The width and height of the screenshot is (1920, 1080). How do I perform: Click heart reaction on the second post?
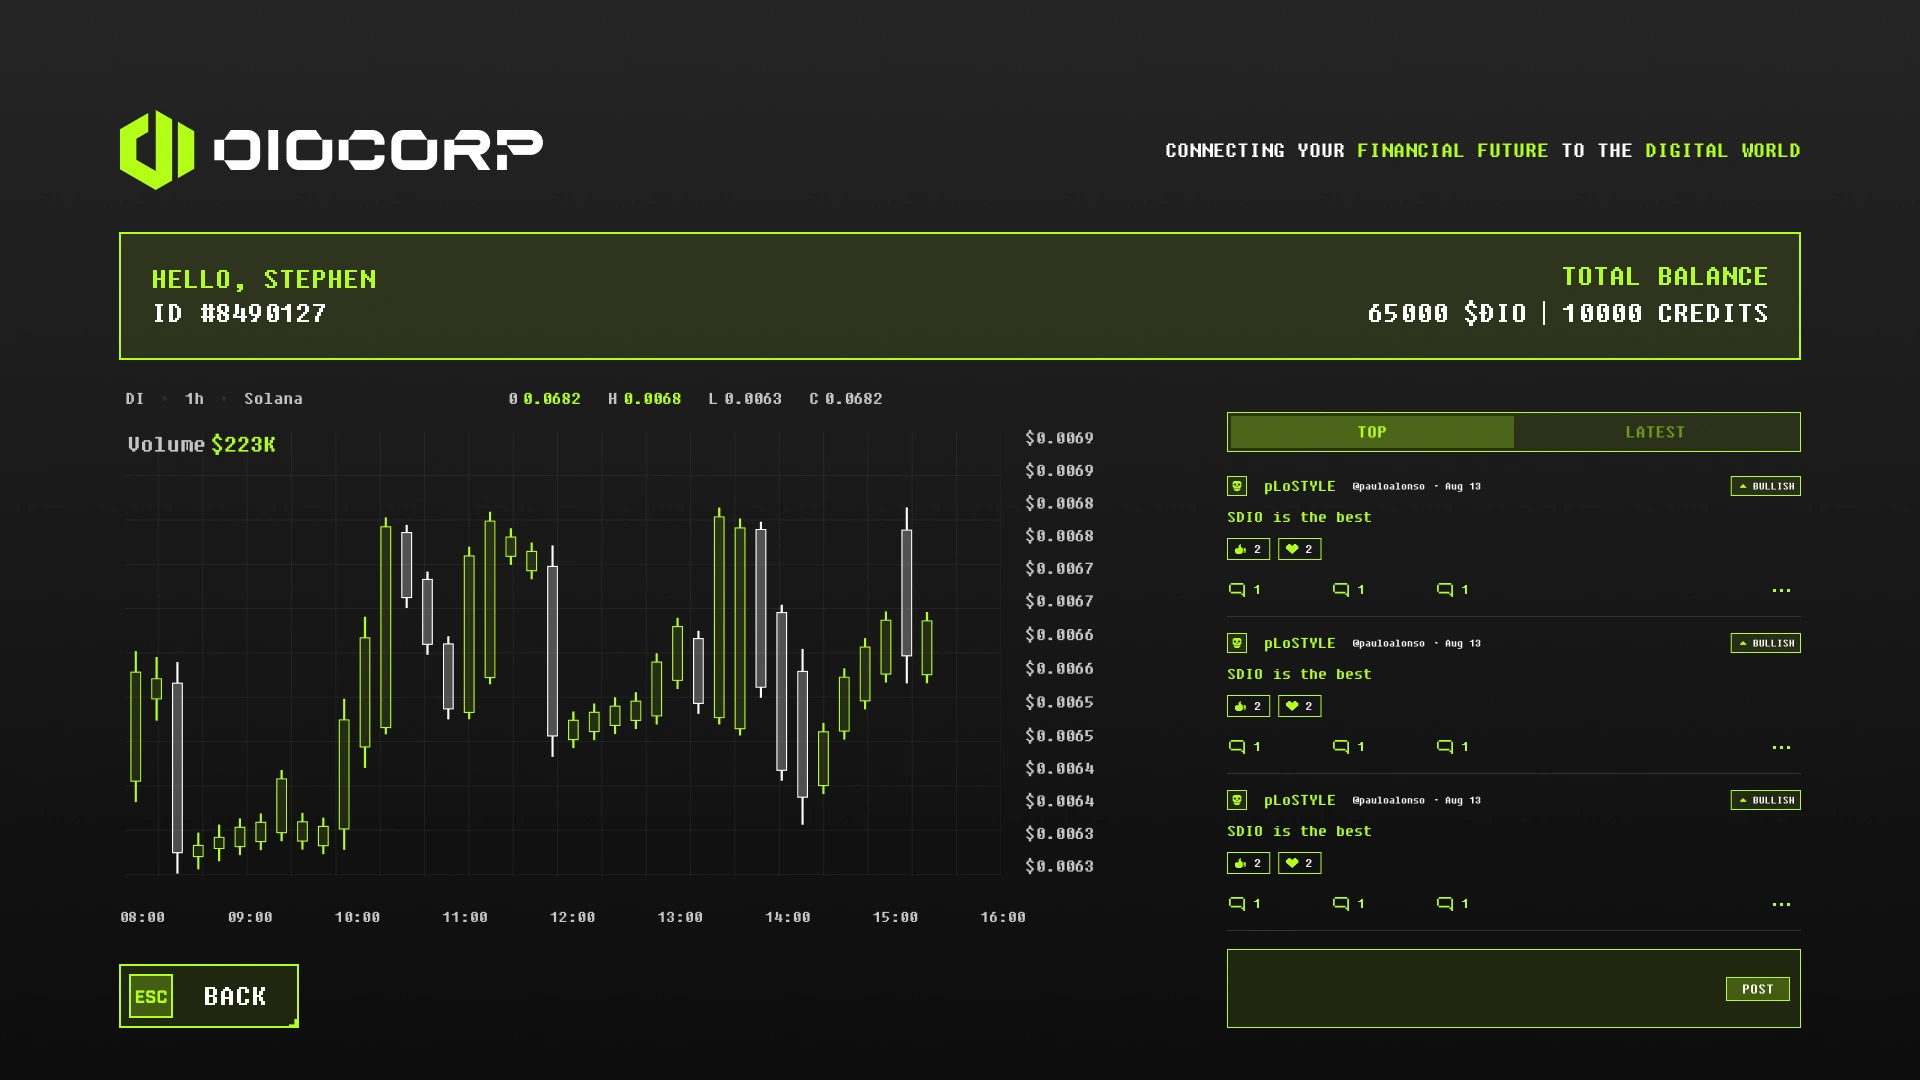[x=1299, y=706]
